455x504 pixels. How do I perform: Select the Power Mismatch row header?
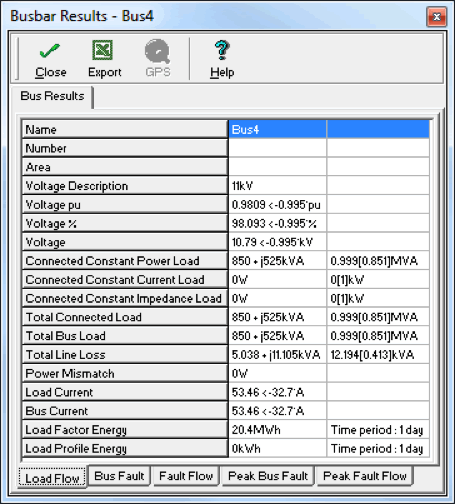[x=125, y=373]
